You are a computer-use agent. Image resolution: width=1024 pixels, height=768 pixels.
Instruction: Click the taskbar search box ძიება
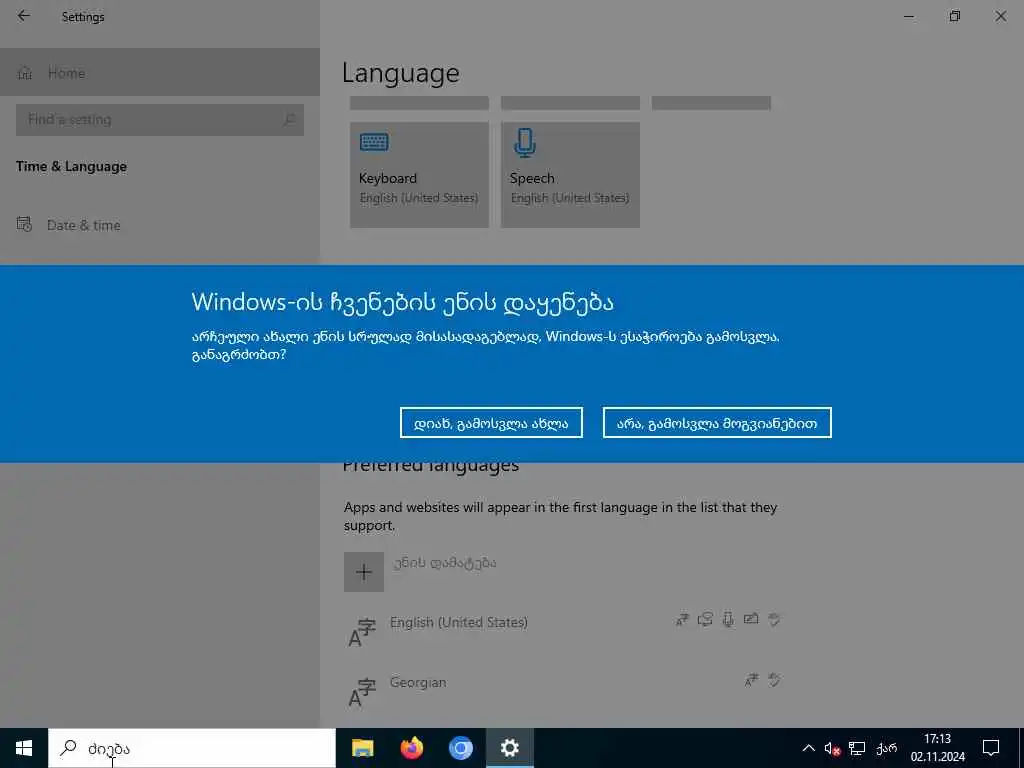(x=192, y=748)
